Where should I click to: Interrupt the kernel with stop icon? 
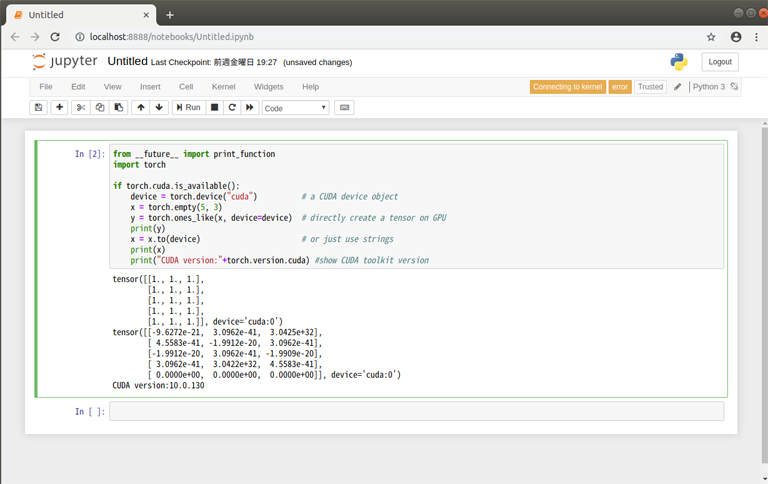click(214, 107)
